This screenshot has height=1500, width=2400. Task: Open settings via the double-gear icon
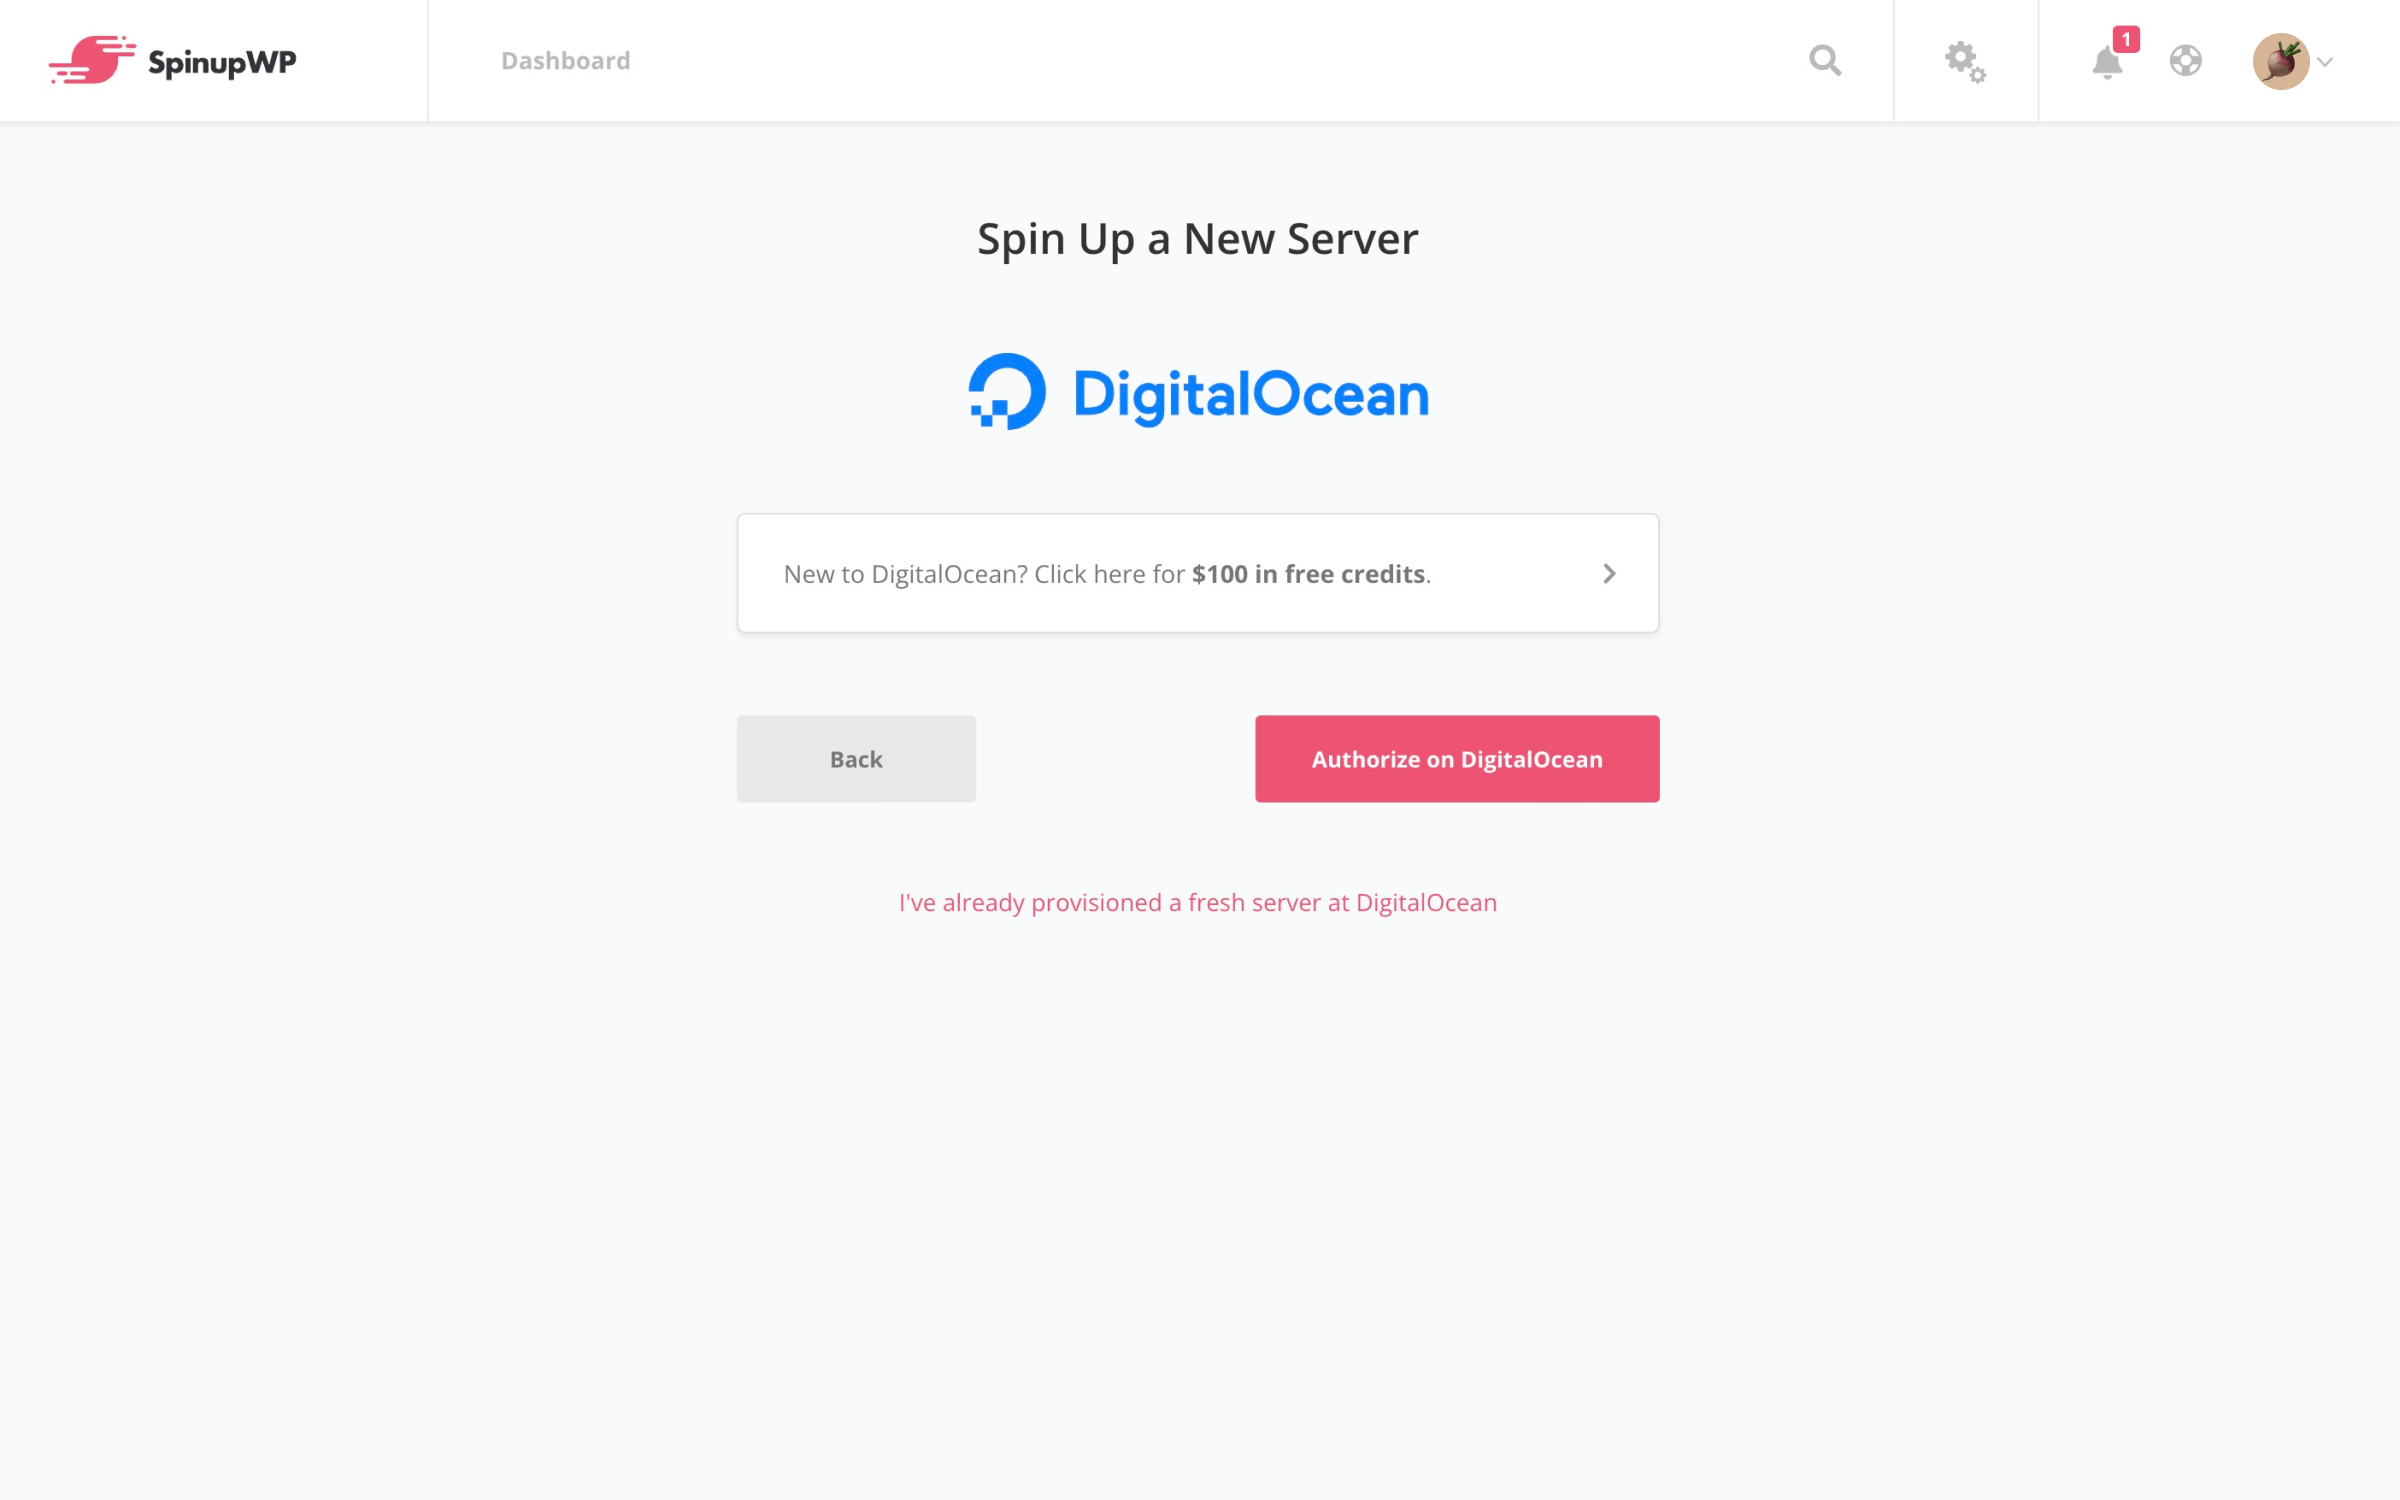pyautogui.click(x=1965, y=62)
